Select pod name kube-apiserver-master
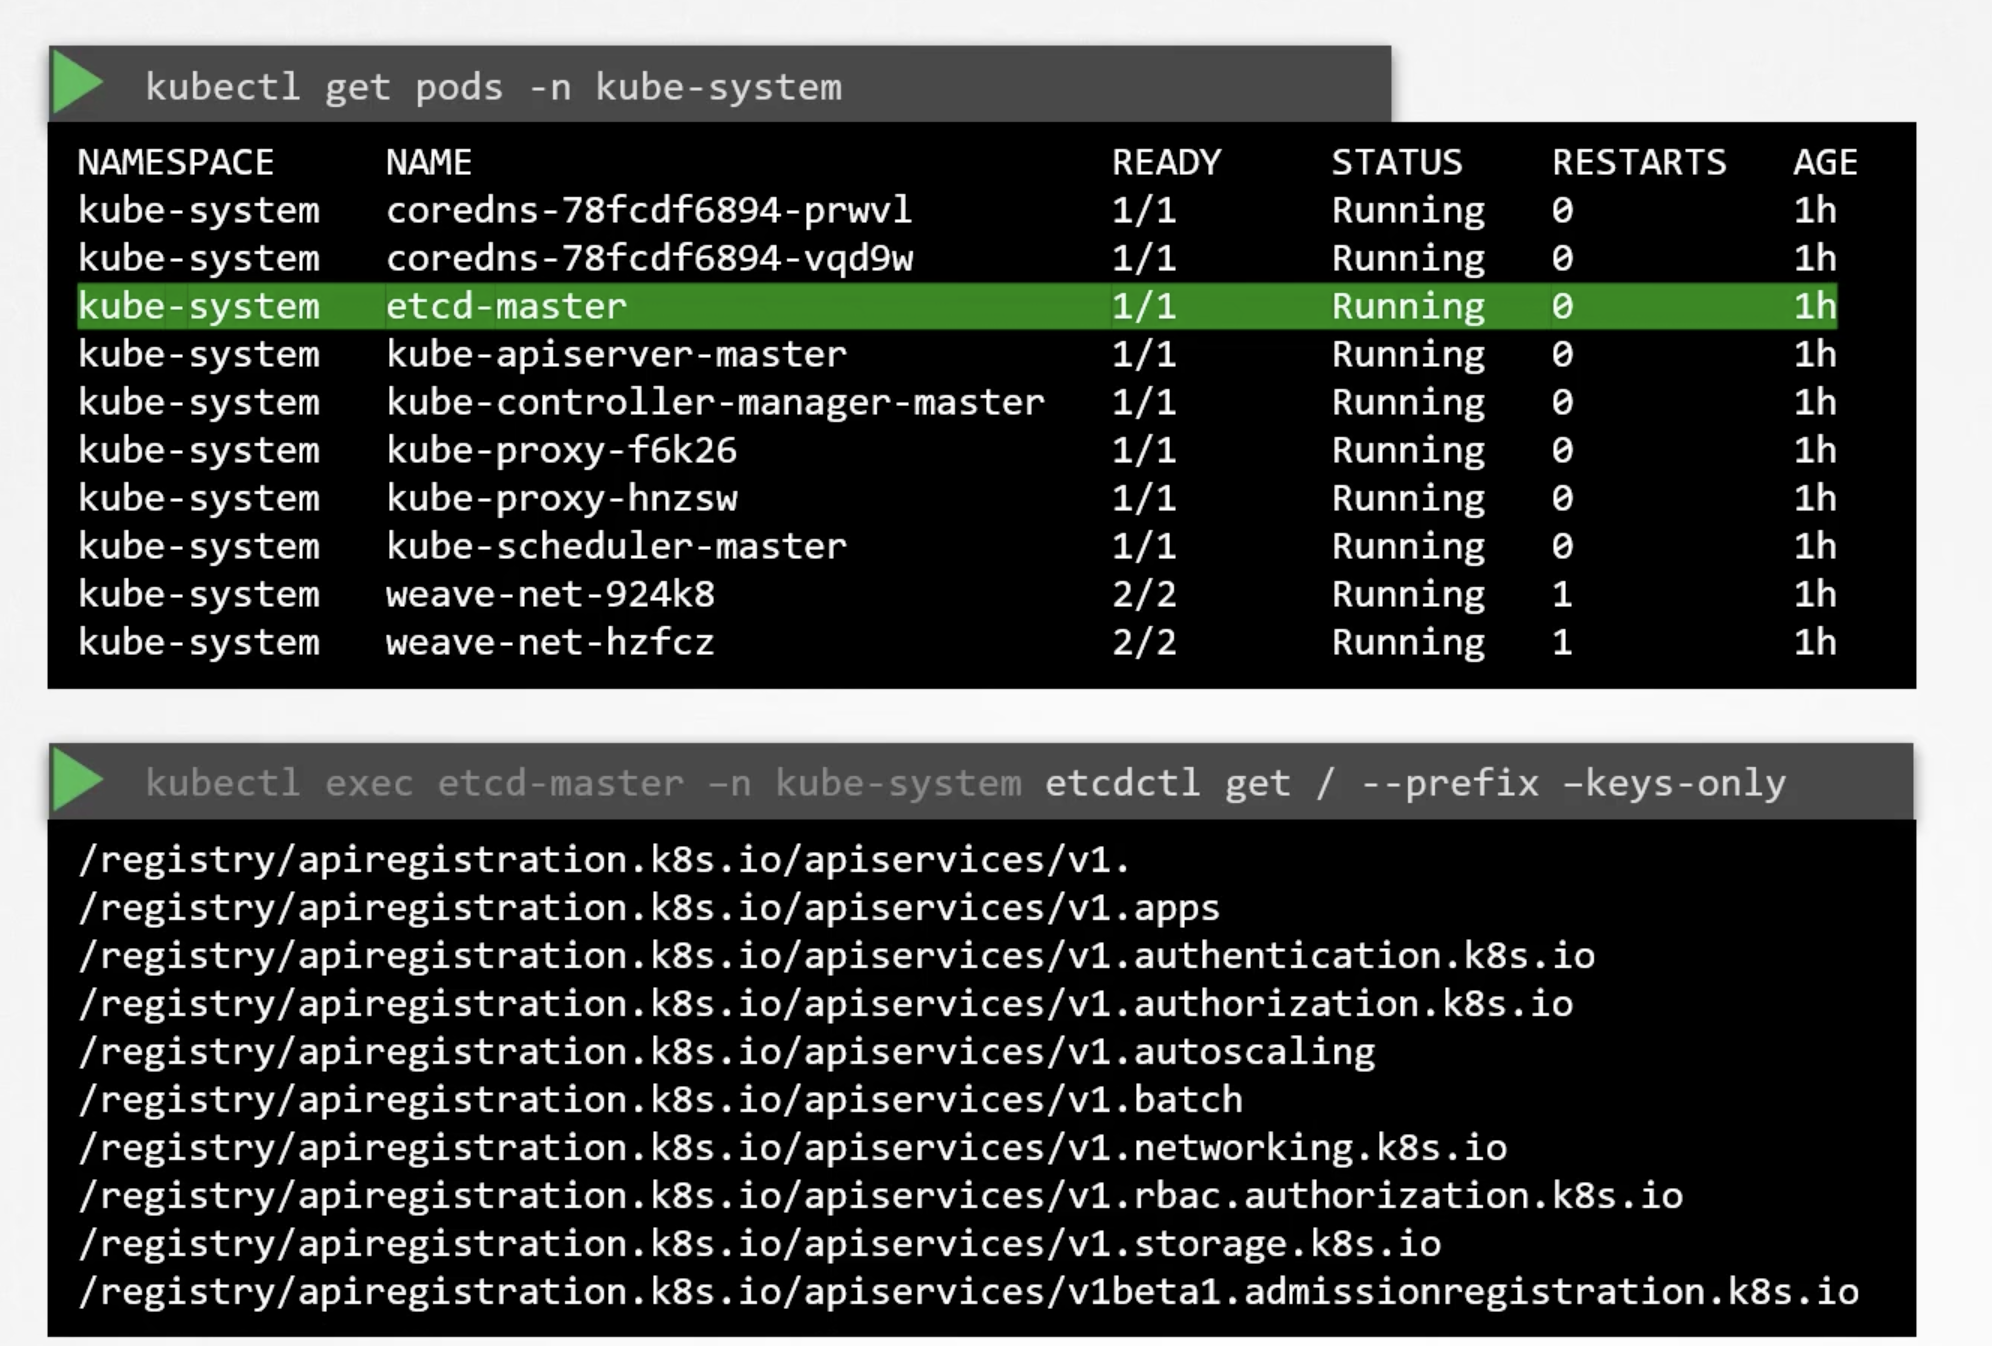The width and height of the screenshot is (1992, 1346). pyautogui.click(x=616, y=354)
